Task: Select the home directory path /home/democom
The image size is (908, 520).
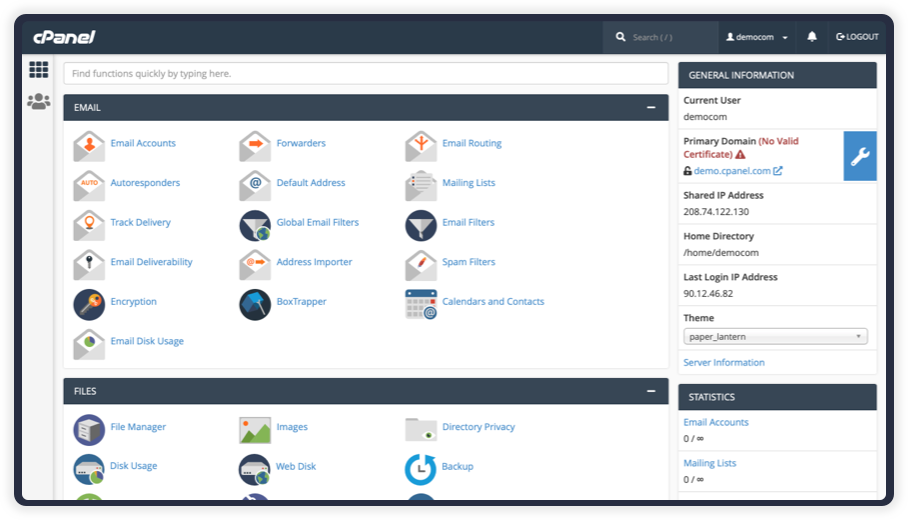Action: 721,252
